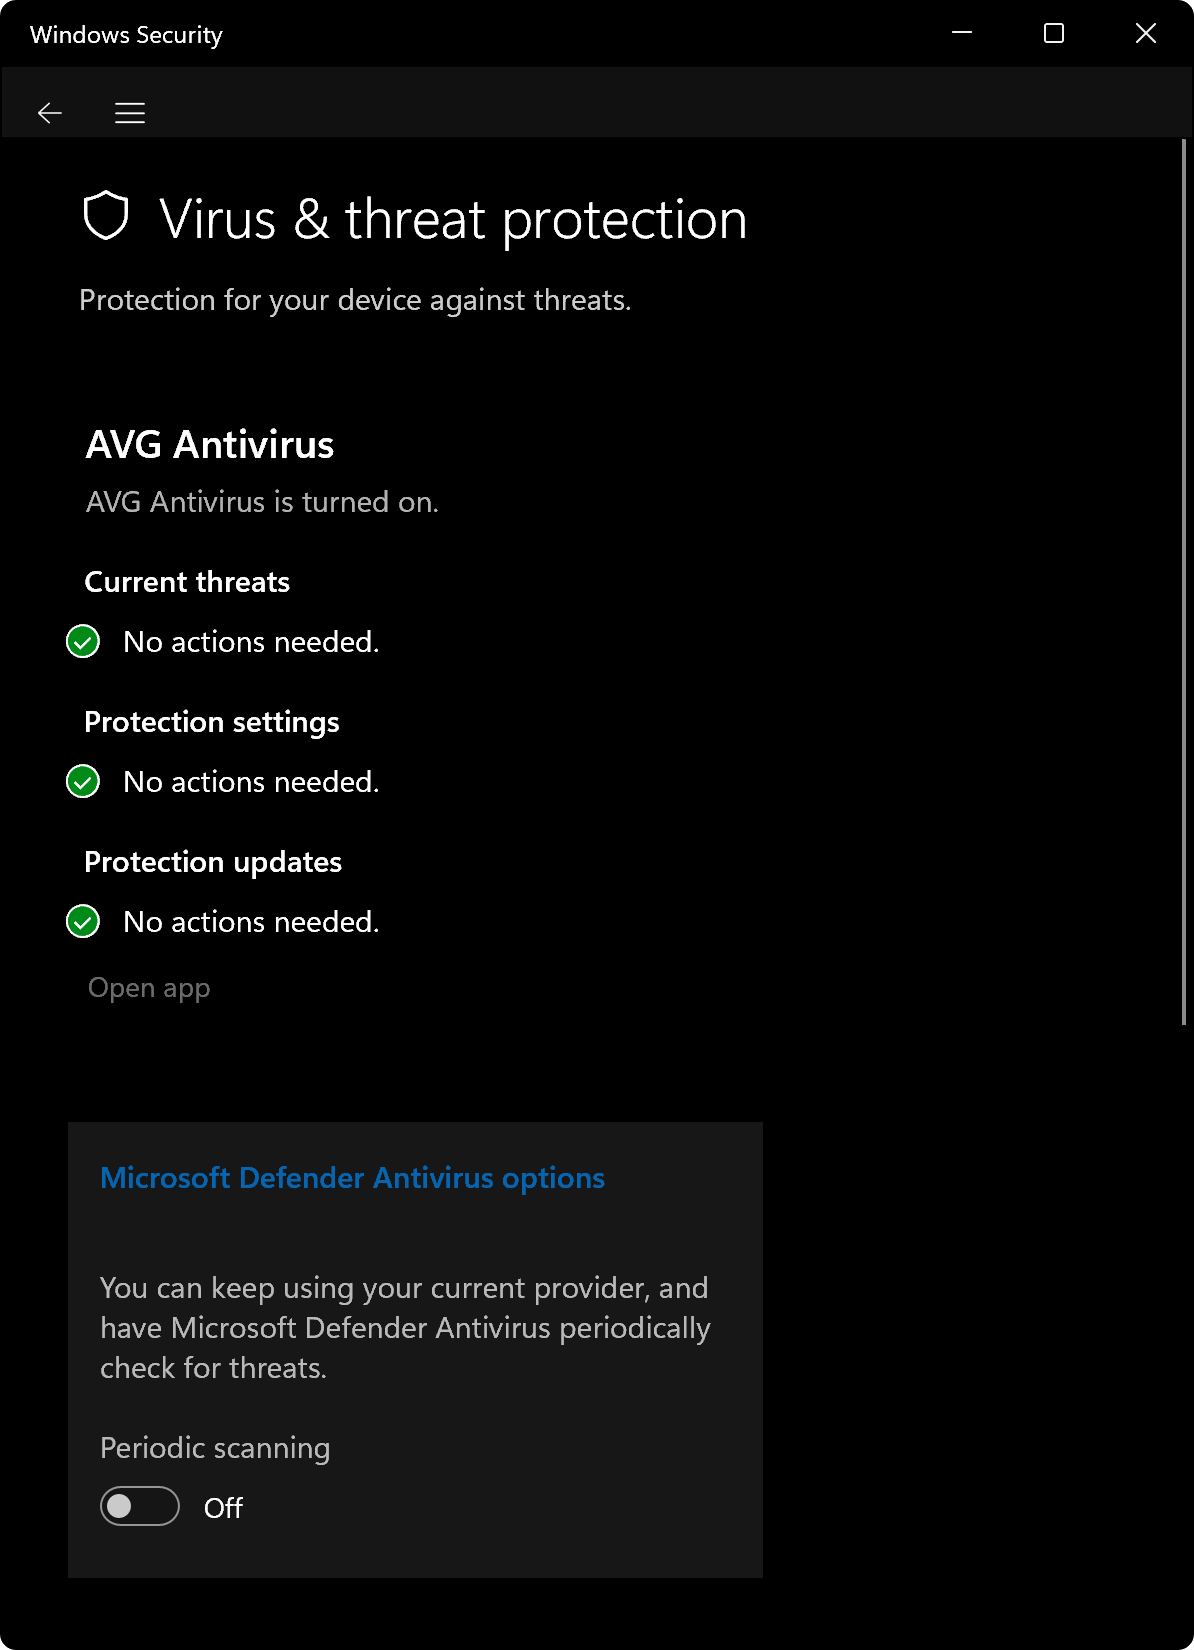The height and width of the screenshot is (1650, 1194).
Task: Click green checkmark under Current threats
Action: point(83,642)
